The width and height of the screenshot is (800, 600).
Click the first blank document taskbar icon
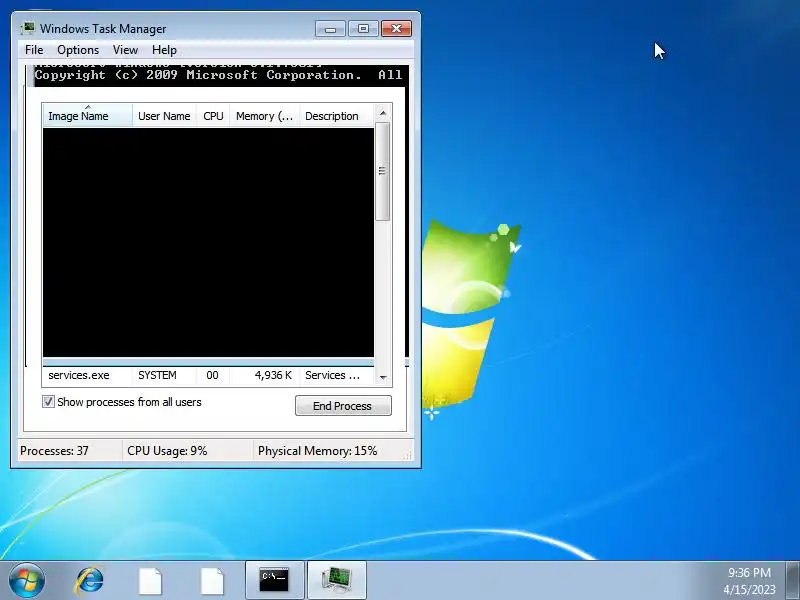(x=150, y=581)
